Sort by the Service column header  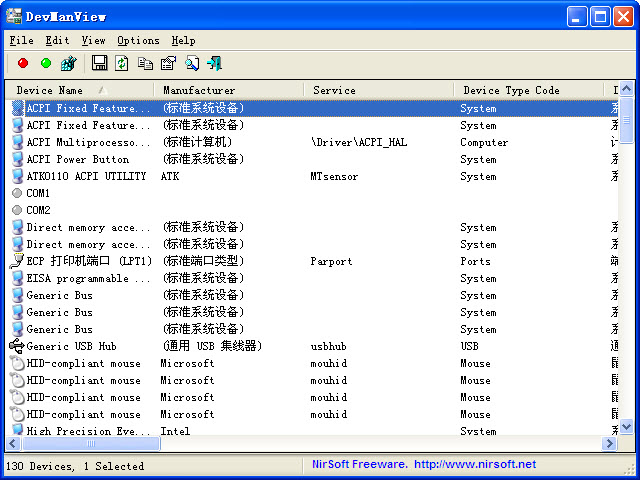[x=379, y=90]
